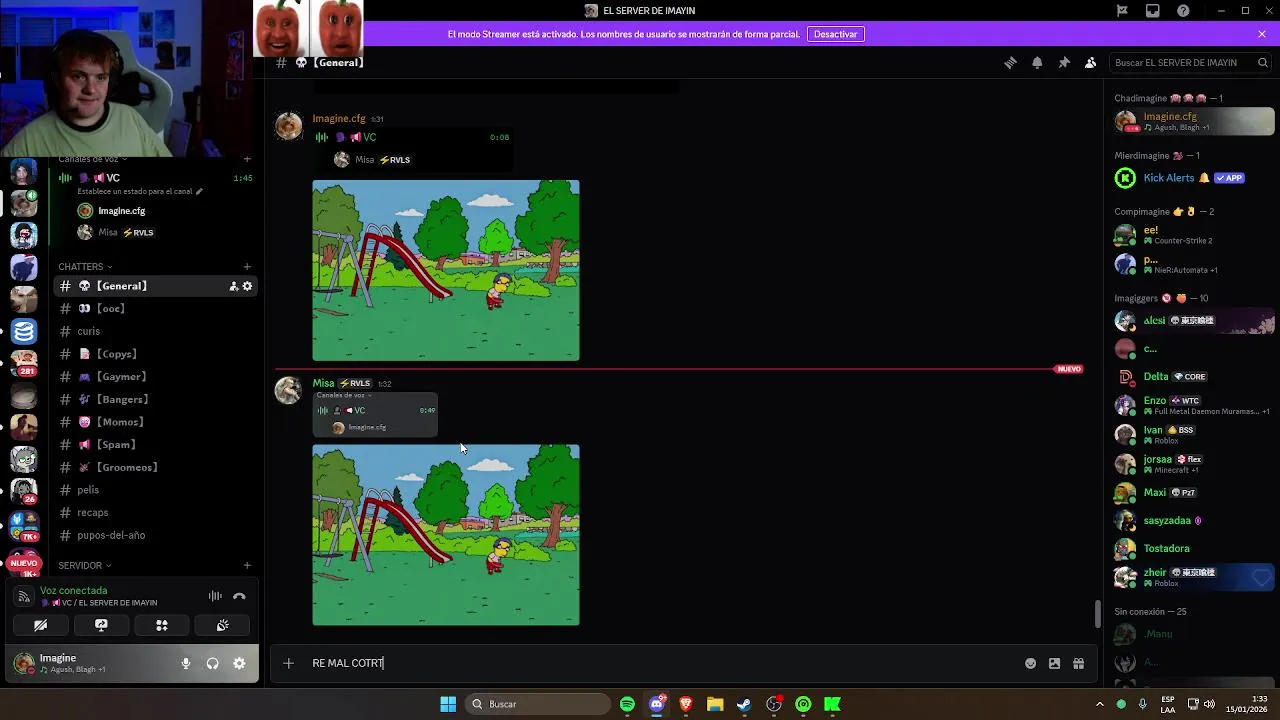Toggle camera off in voice panel

pos(40,625)
